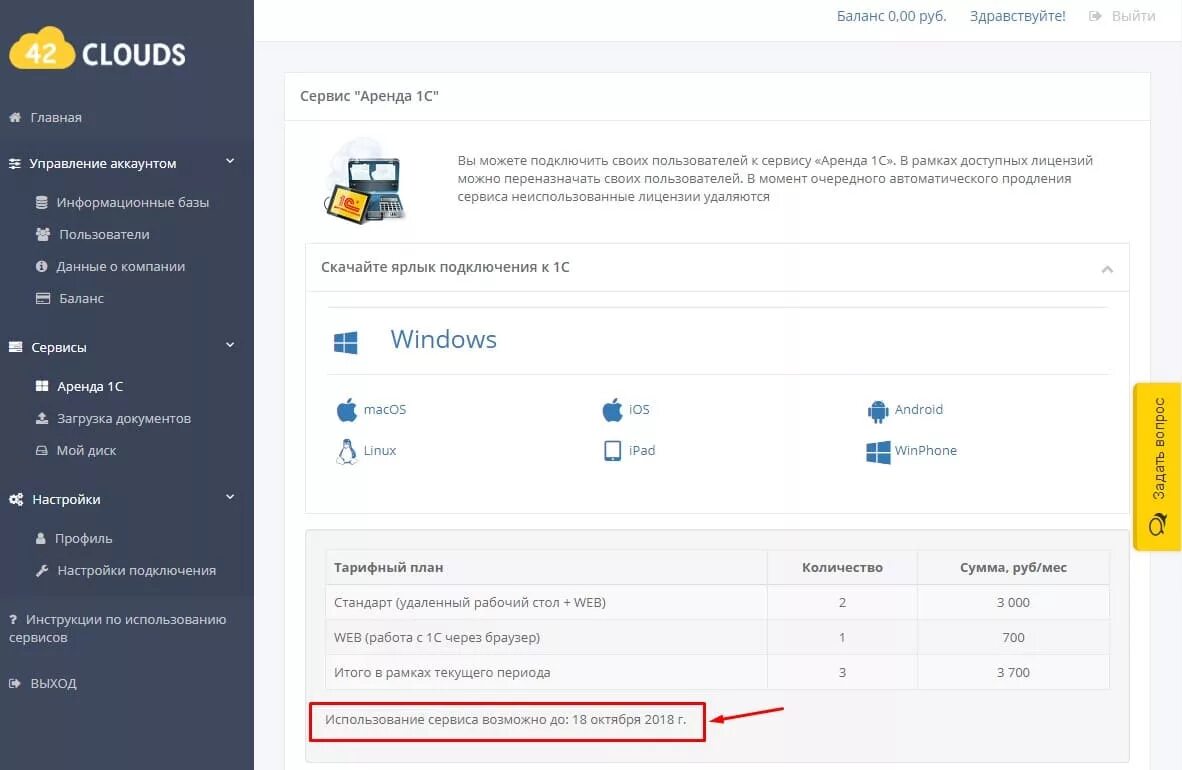The width and height of the screenshot is (1182, 770).
Task: Click the iPad text link
Action: pyautogui.click(x=642, y=450)
